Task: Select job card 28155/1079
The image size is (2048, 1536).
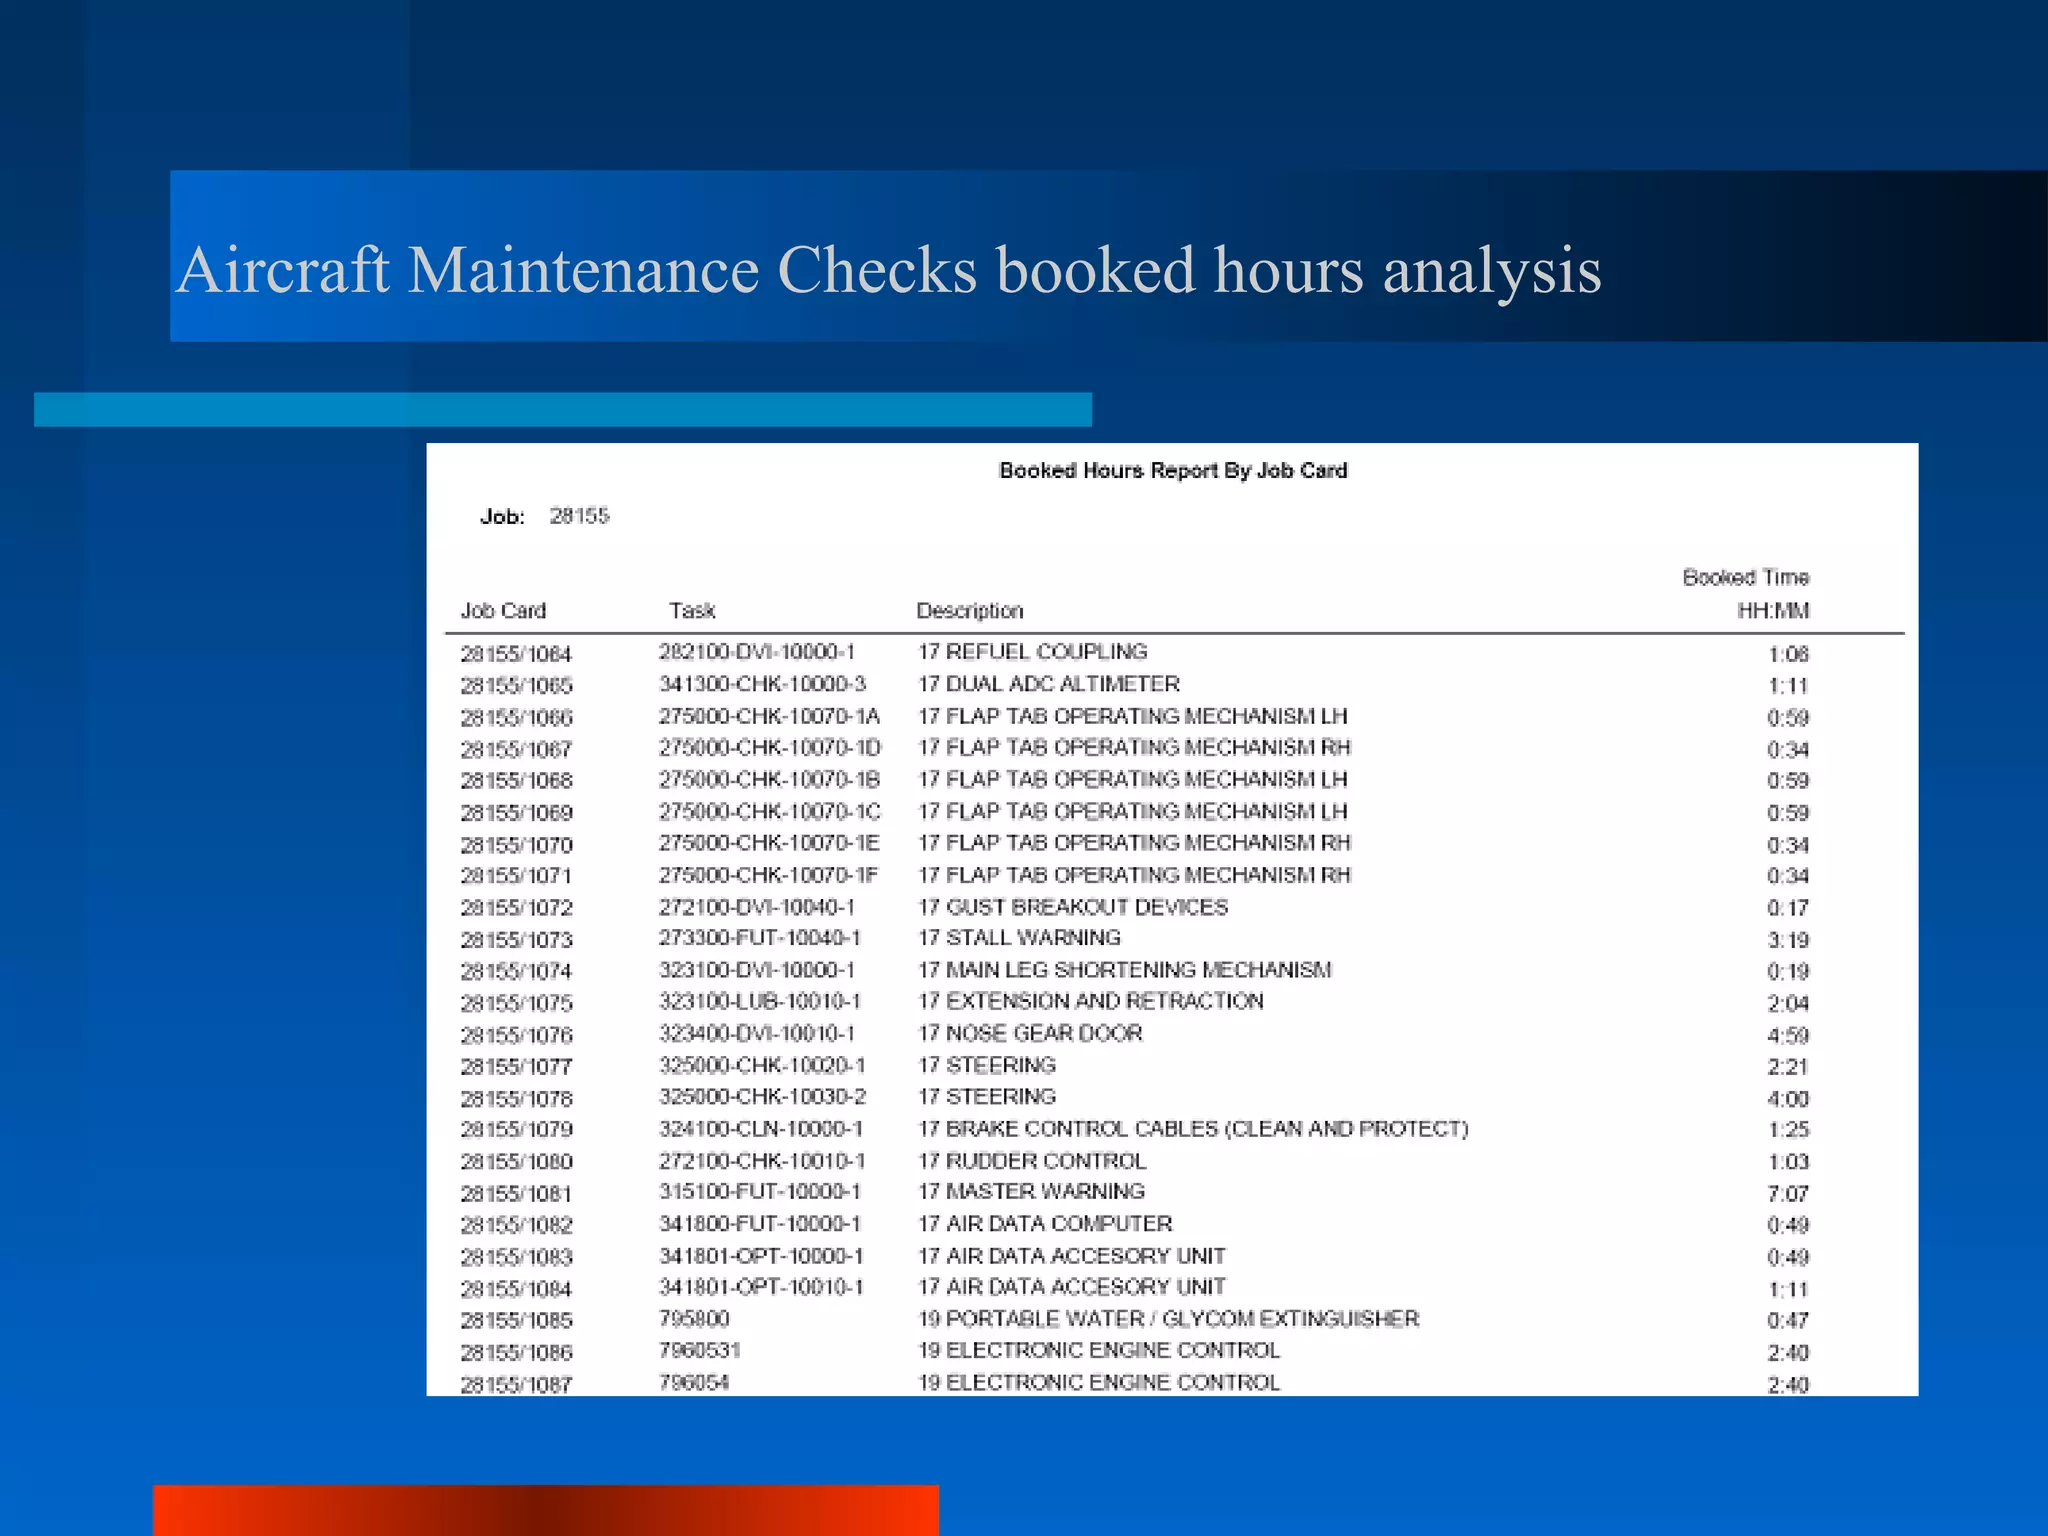Action: coord(516,1130)
